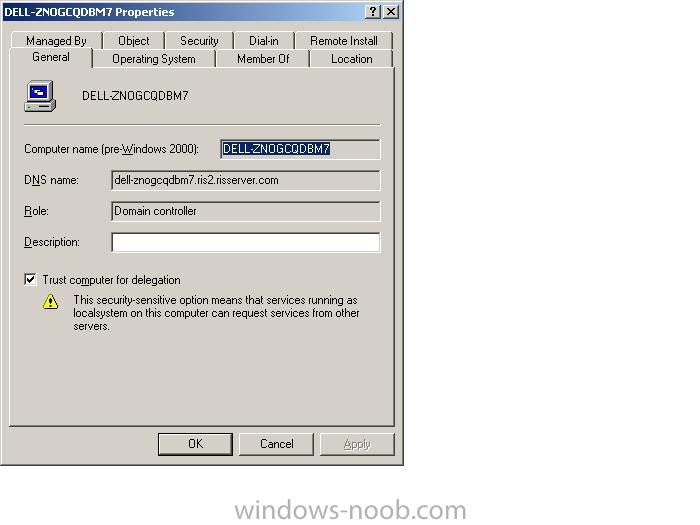The height and width of the screenshot is (525, 700).
Task: Click the Computer name pre-Windows 2000 field
Action: [x=300, y=149]
